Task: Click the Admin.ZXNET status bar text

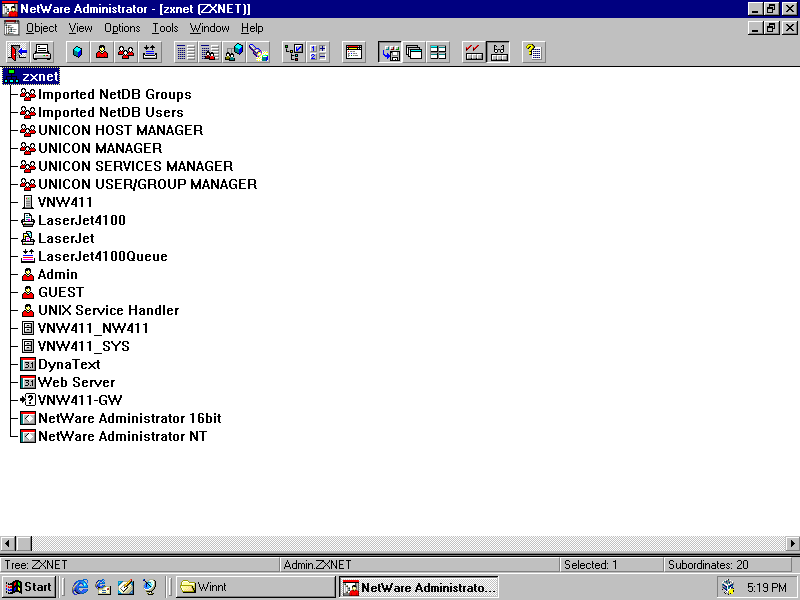Action: tap(317, 565)
